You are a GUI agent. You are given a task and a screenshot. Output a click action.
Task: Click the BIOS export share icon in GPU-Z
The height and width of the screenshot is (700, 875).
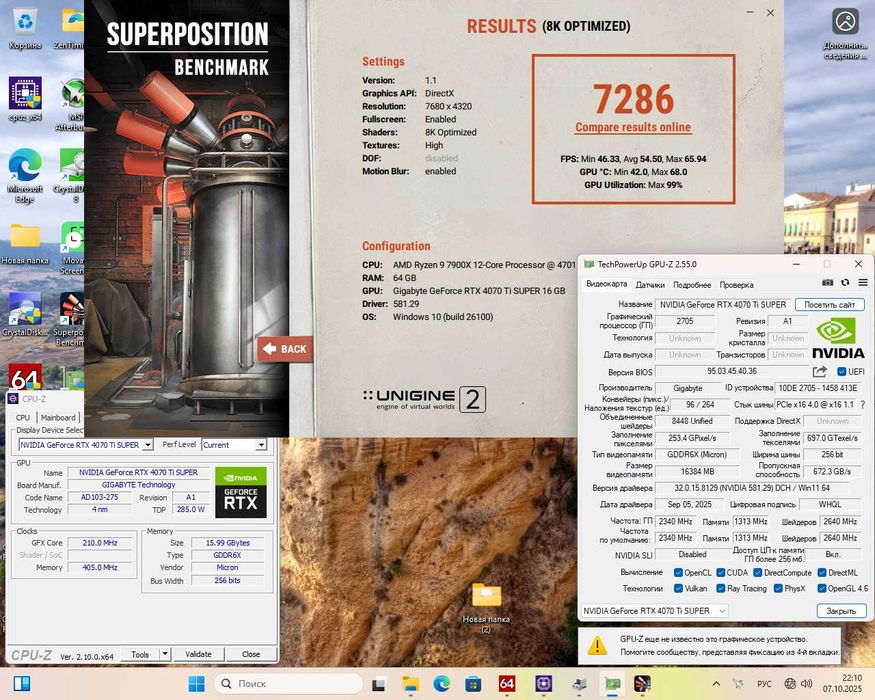point(819,371)
